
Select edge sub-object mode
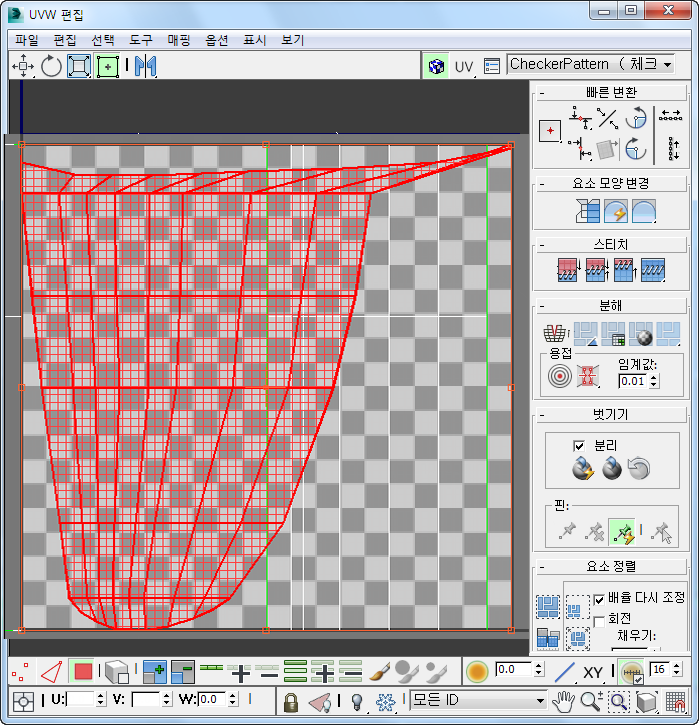pos(51,672)
